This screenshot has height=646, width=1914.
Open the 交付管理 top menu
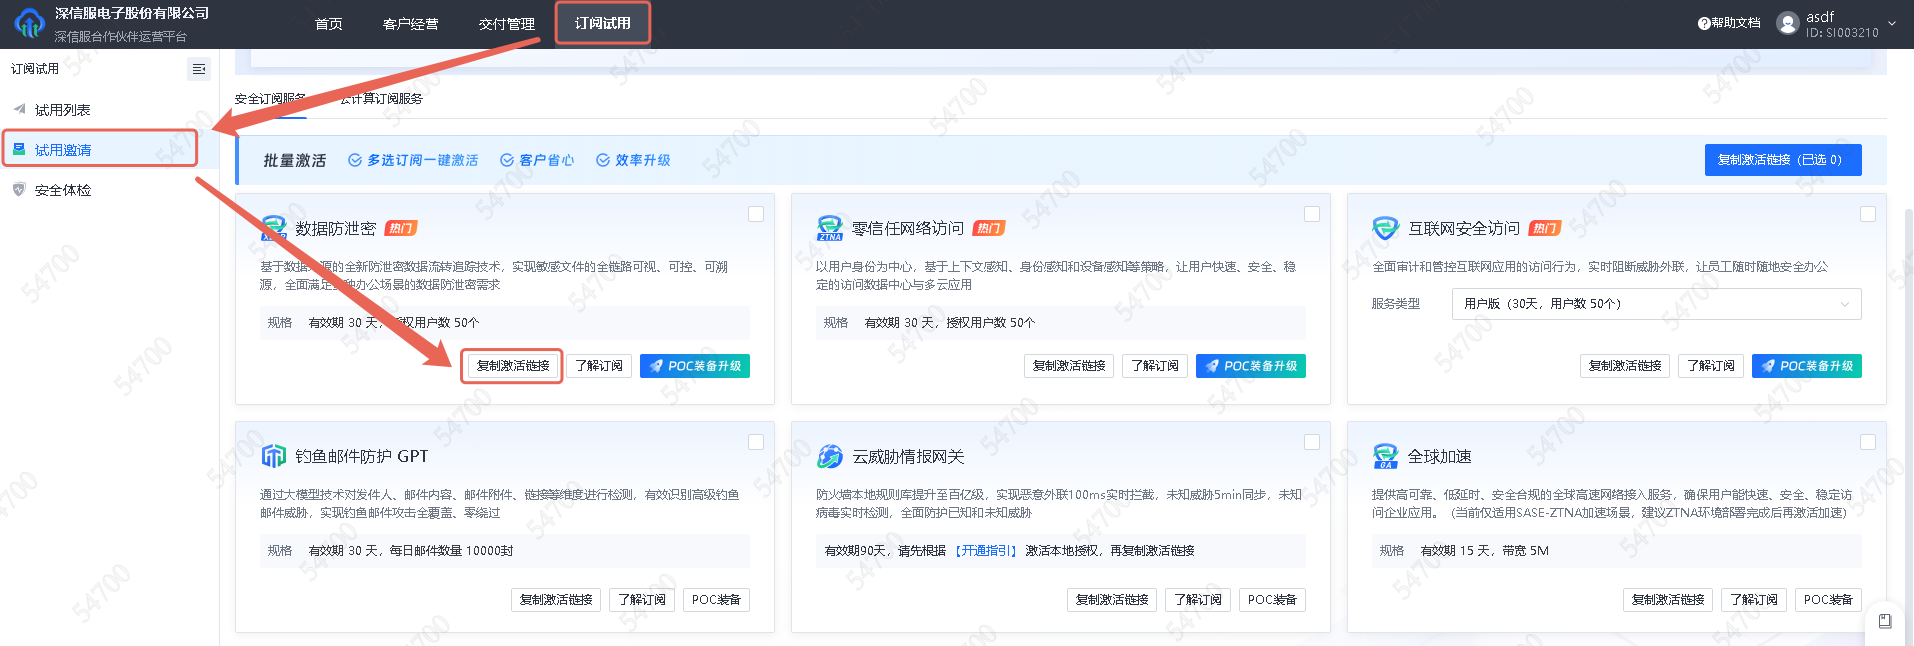point(506,24)
